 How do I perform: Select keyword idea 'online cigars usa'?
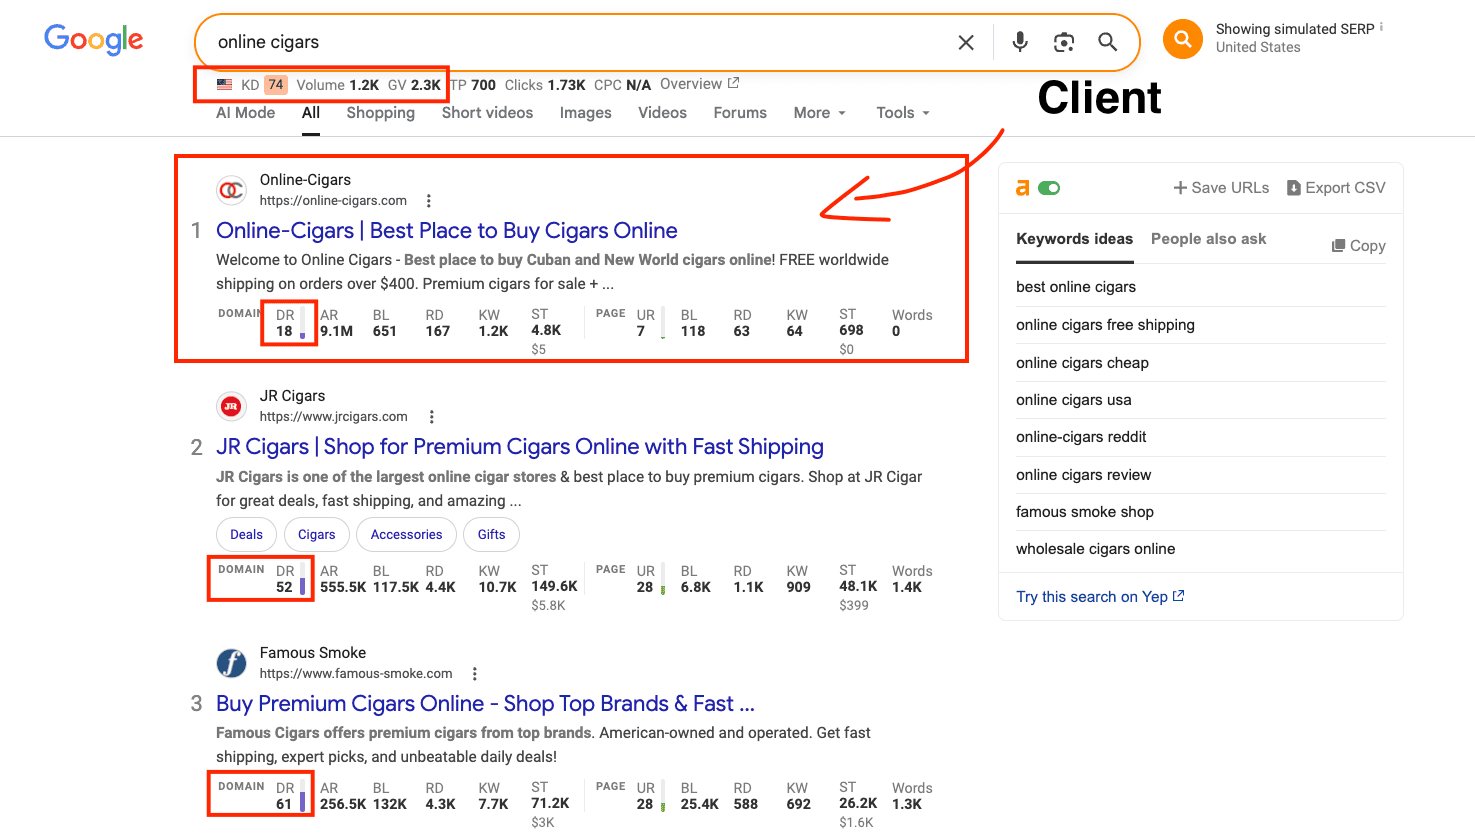1074,400
